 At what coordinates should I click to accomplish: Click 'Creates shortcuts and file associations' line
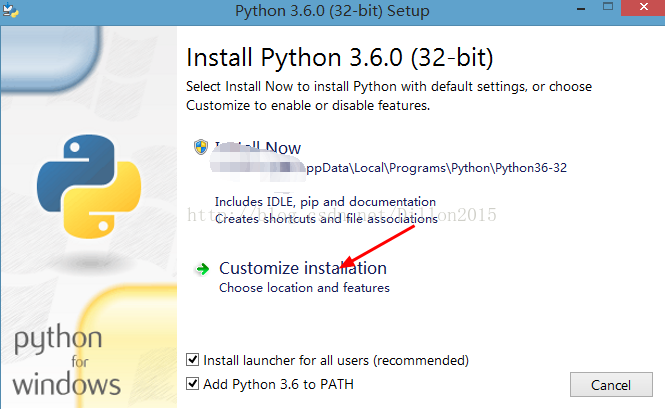coord(326,219)
